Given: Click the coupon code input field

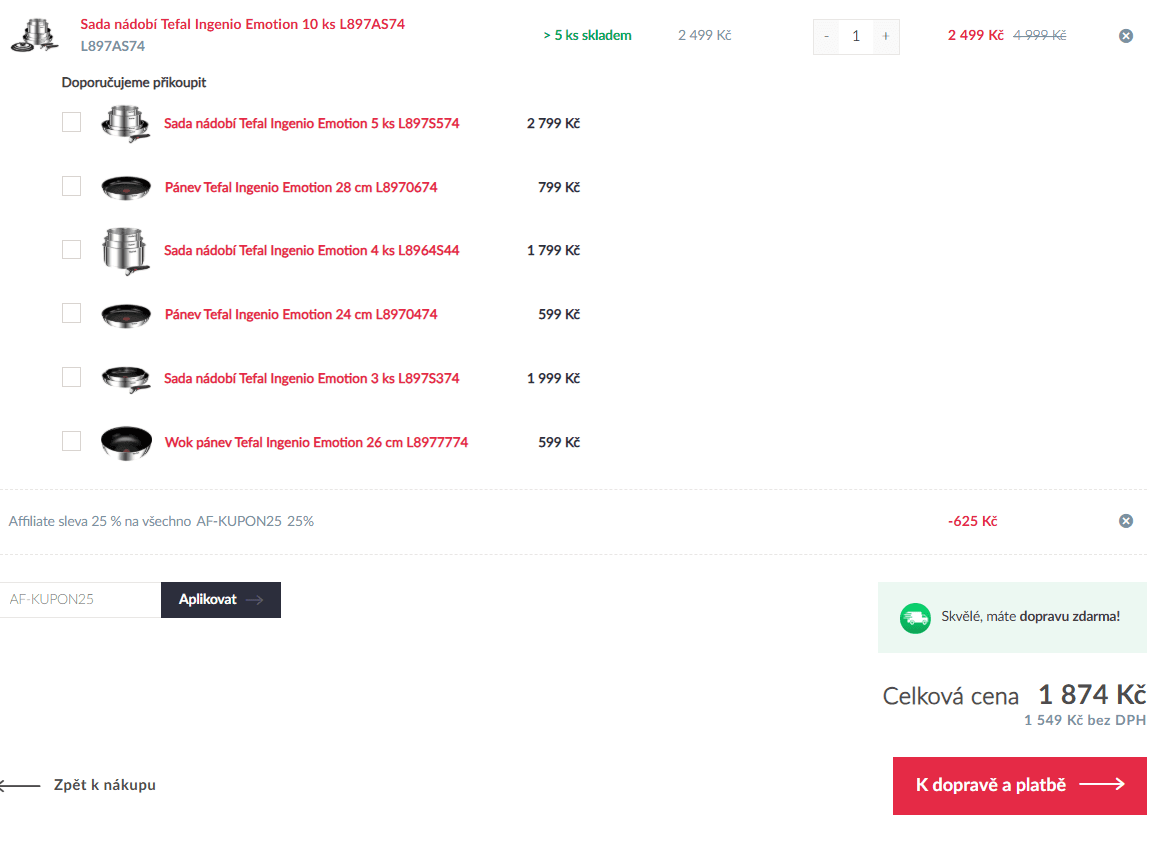Looking at the screenshot, I should click(x=80, y=600).
